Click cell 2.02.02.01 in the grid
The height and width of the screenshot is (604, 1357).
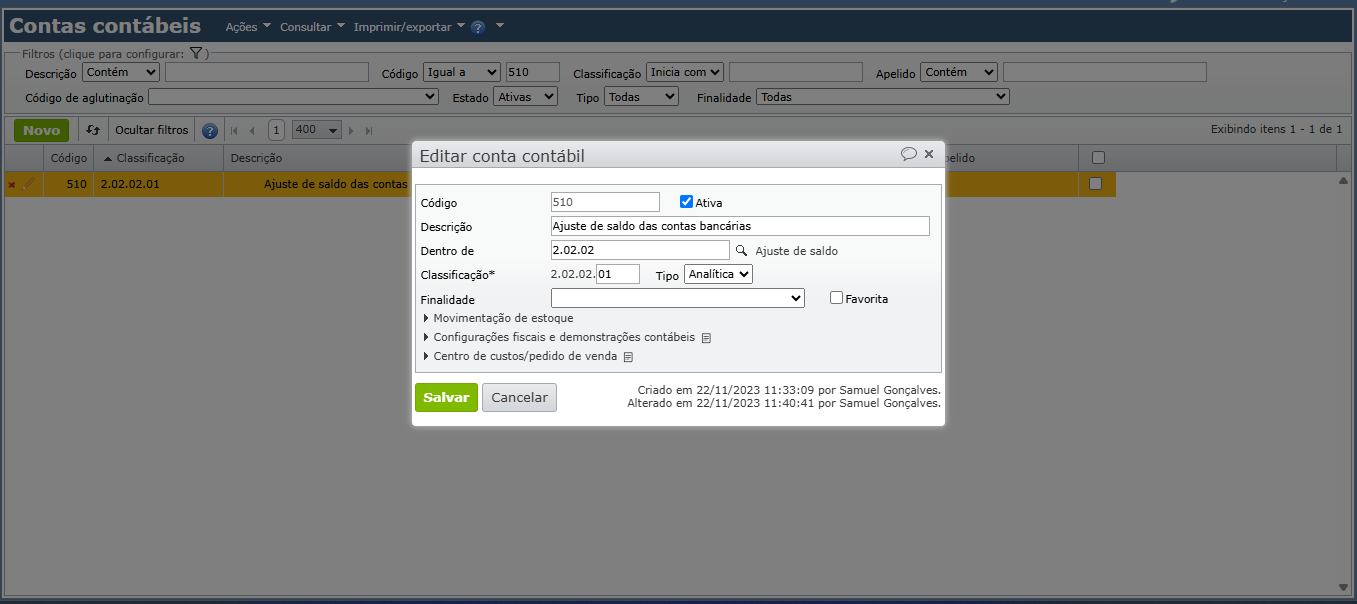(158, 184)
